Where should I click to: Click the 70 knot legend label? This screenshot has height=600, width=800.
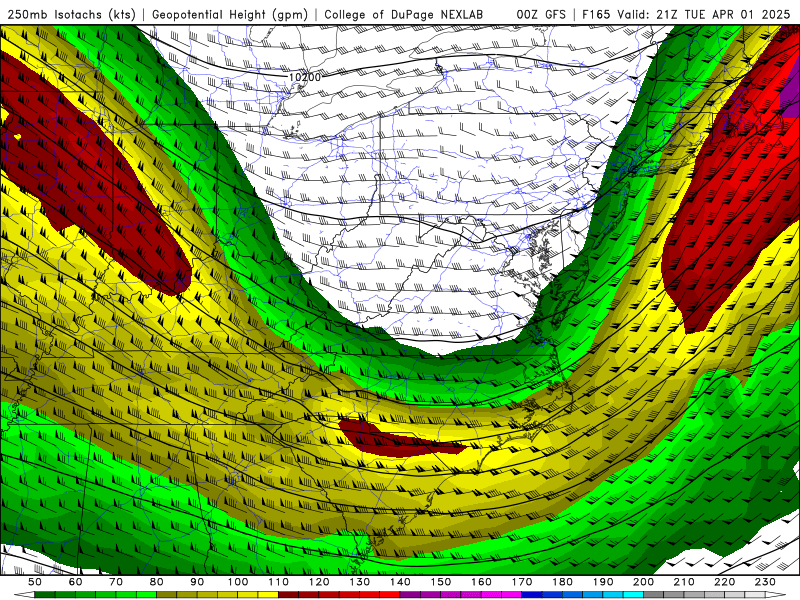[116, 582]
